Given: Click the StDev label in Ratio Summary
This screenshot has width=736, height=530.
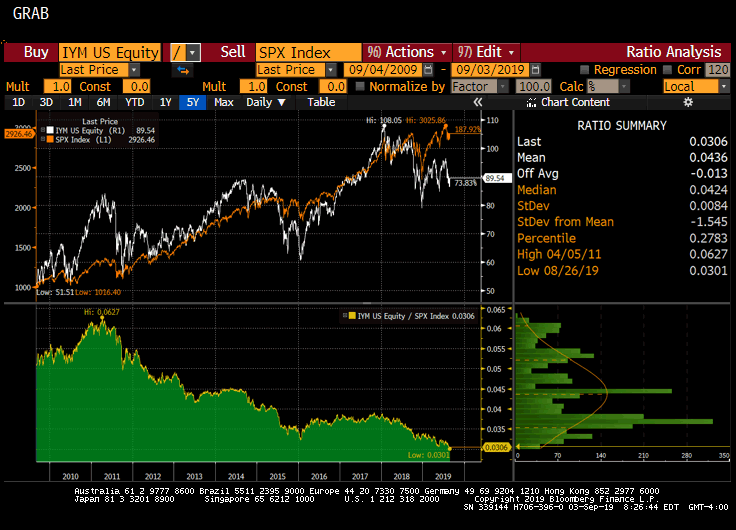Looking at the screenshot, I should coord(533,206).
